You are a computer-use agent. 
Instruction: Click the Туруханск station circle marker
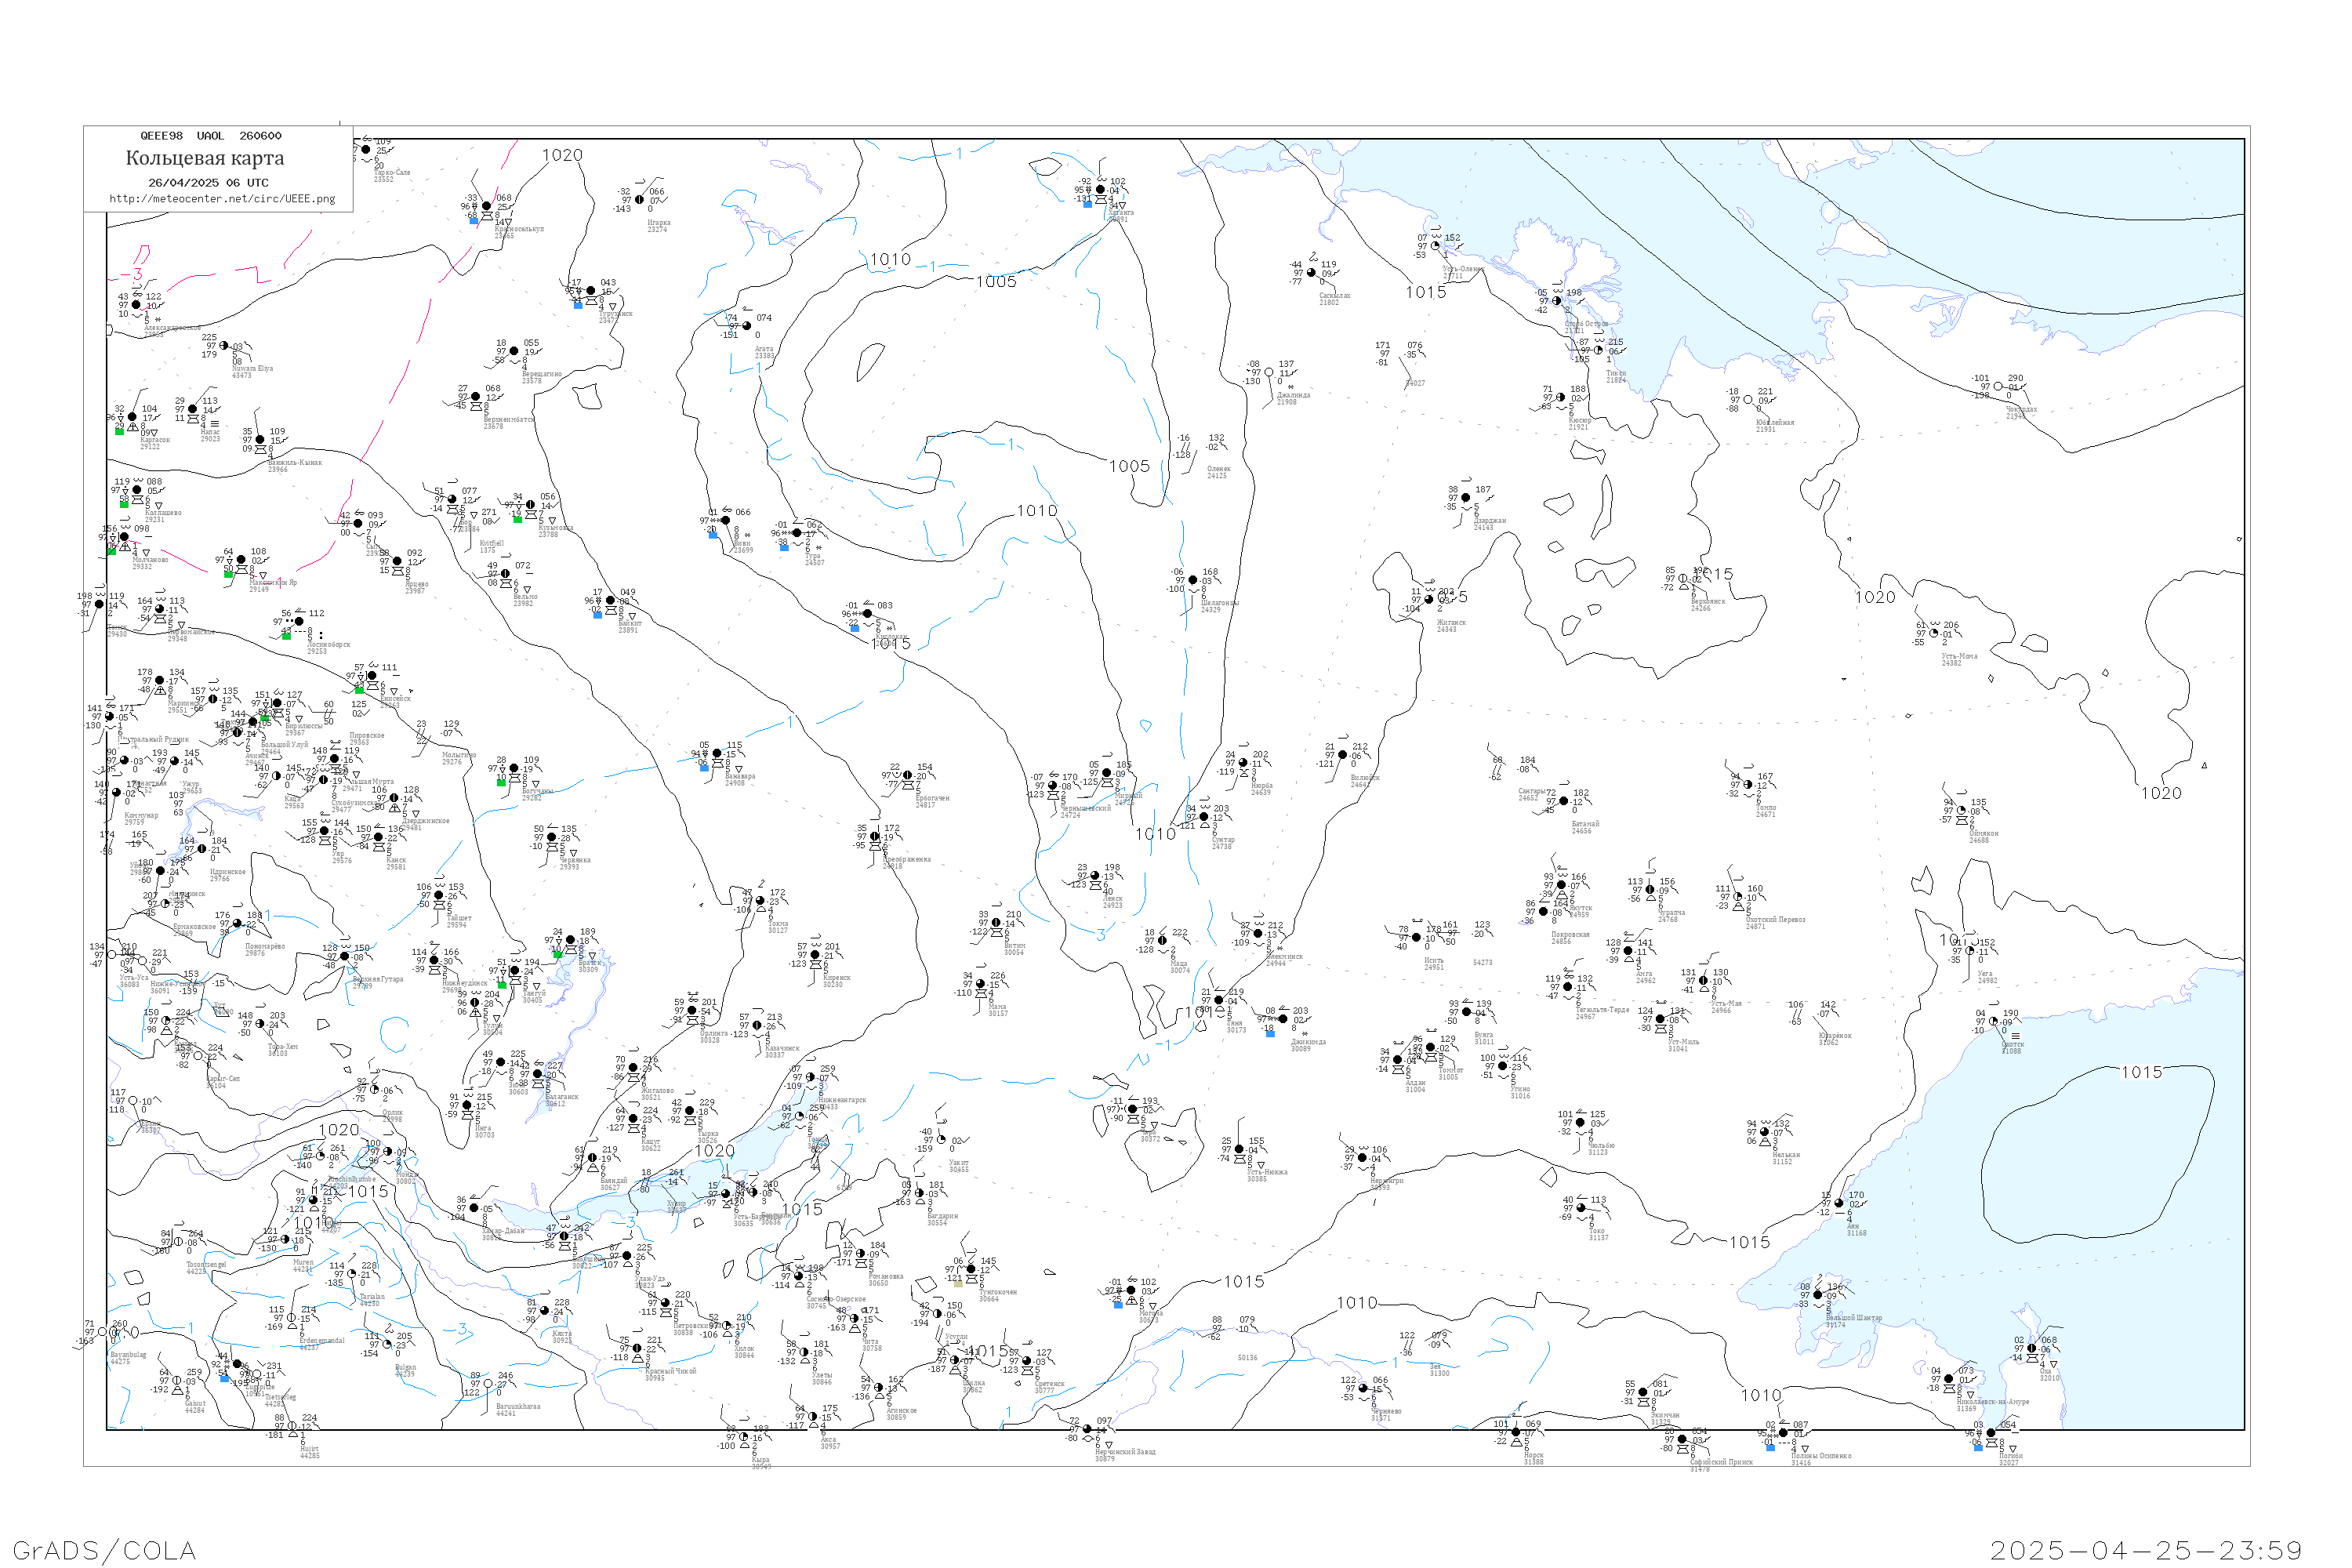coord(591,291)
